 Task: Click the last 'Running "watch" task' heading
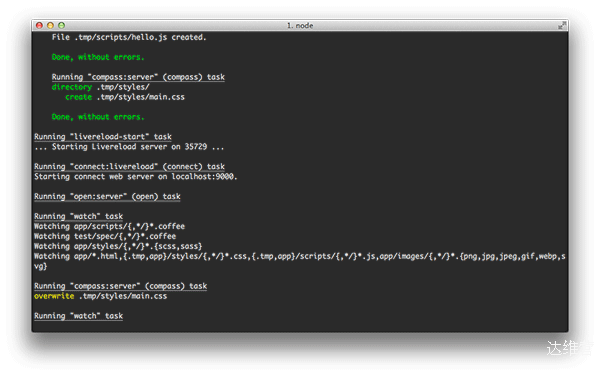[78, 316]
